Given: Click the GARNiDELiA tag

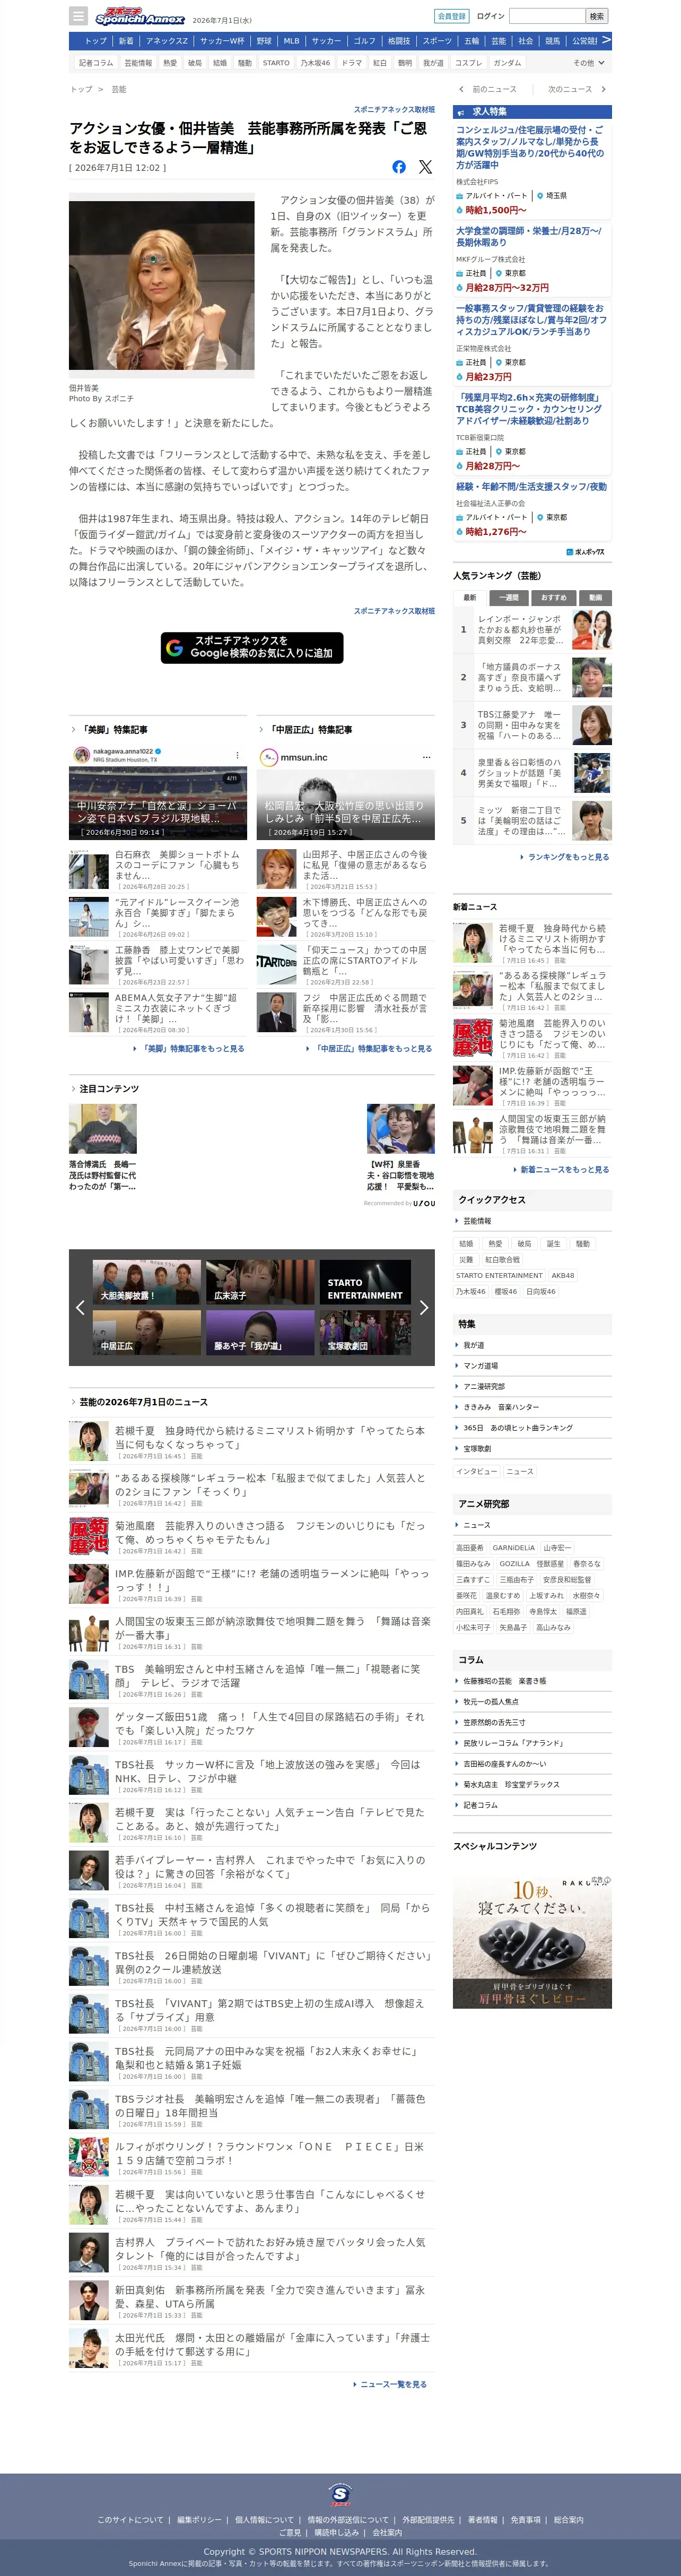Looking at the screenshot, I should pyautogui.click(x=514, y=1547).
